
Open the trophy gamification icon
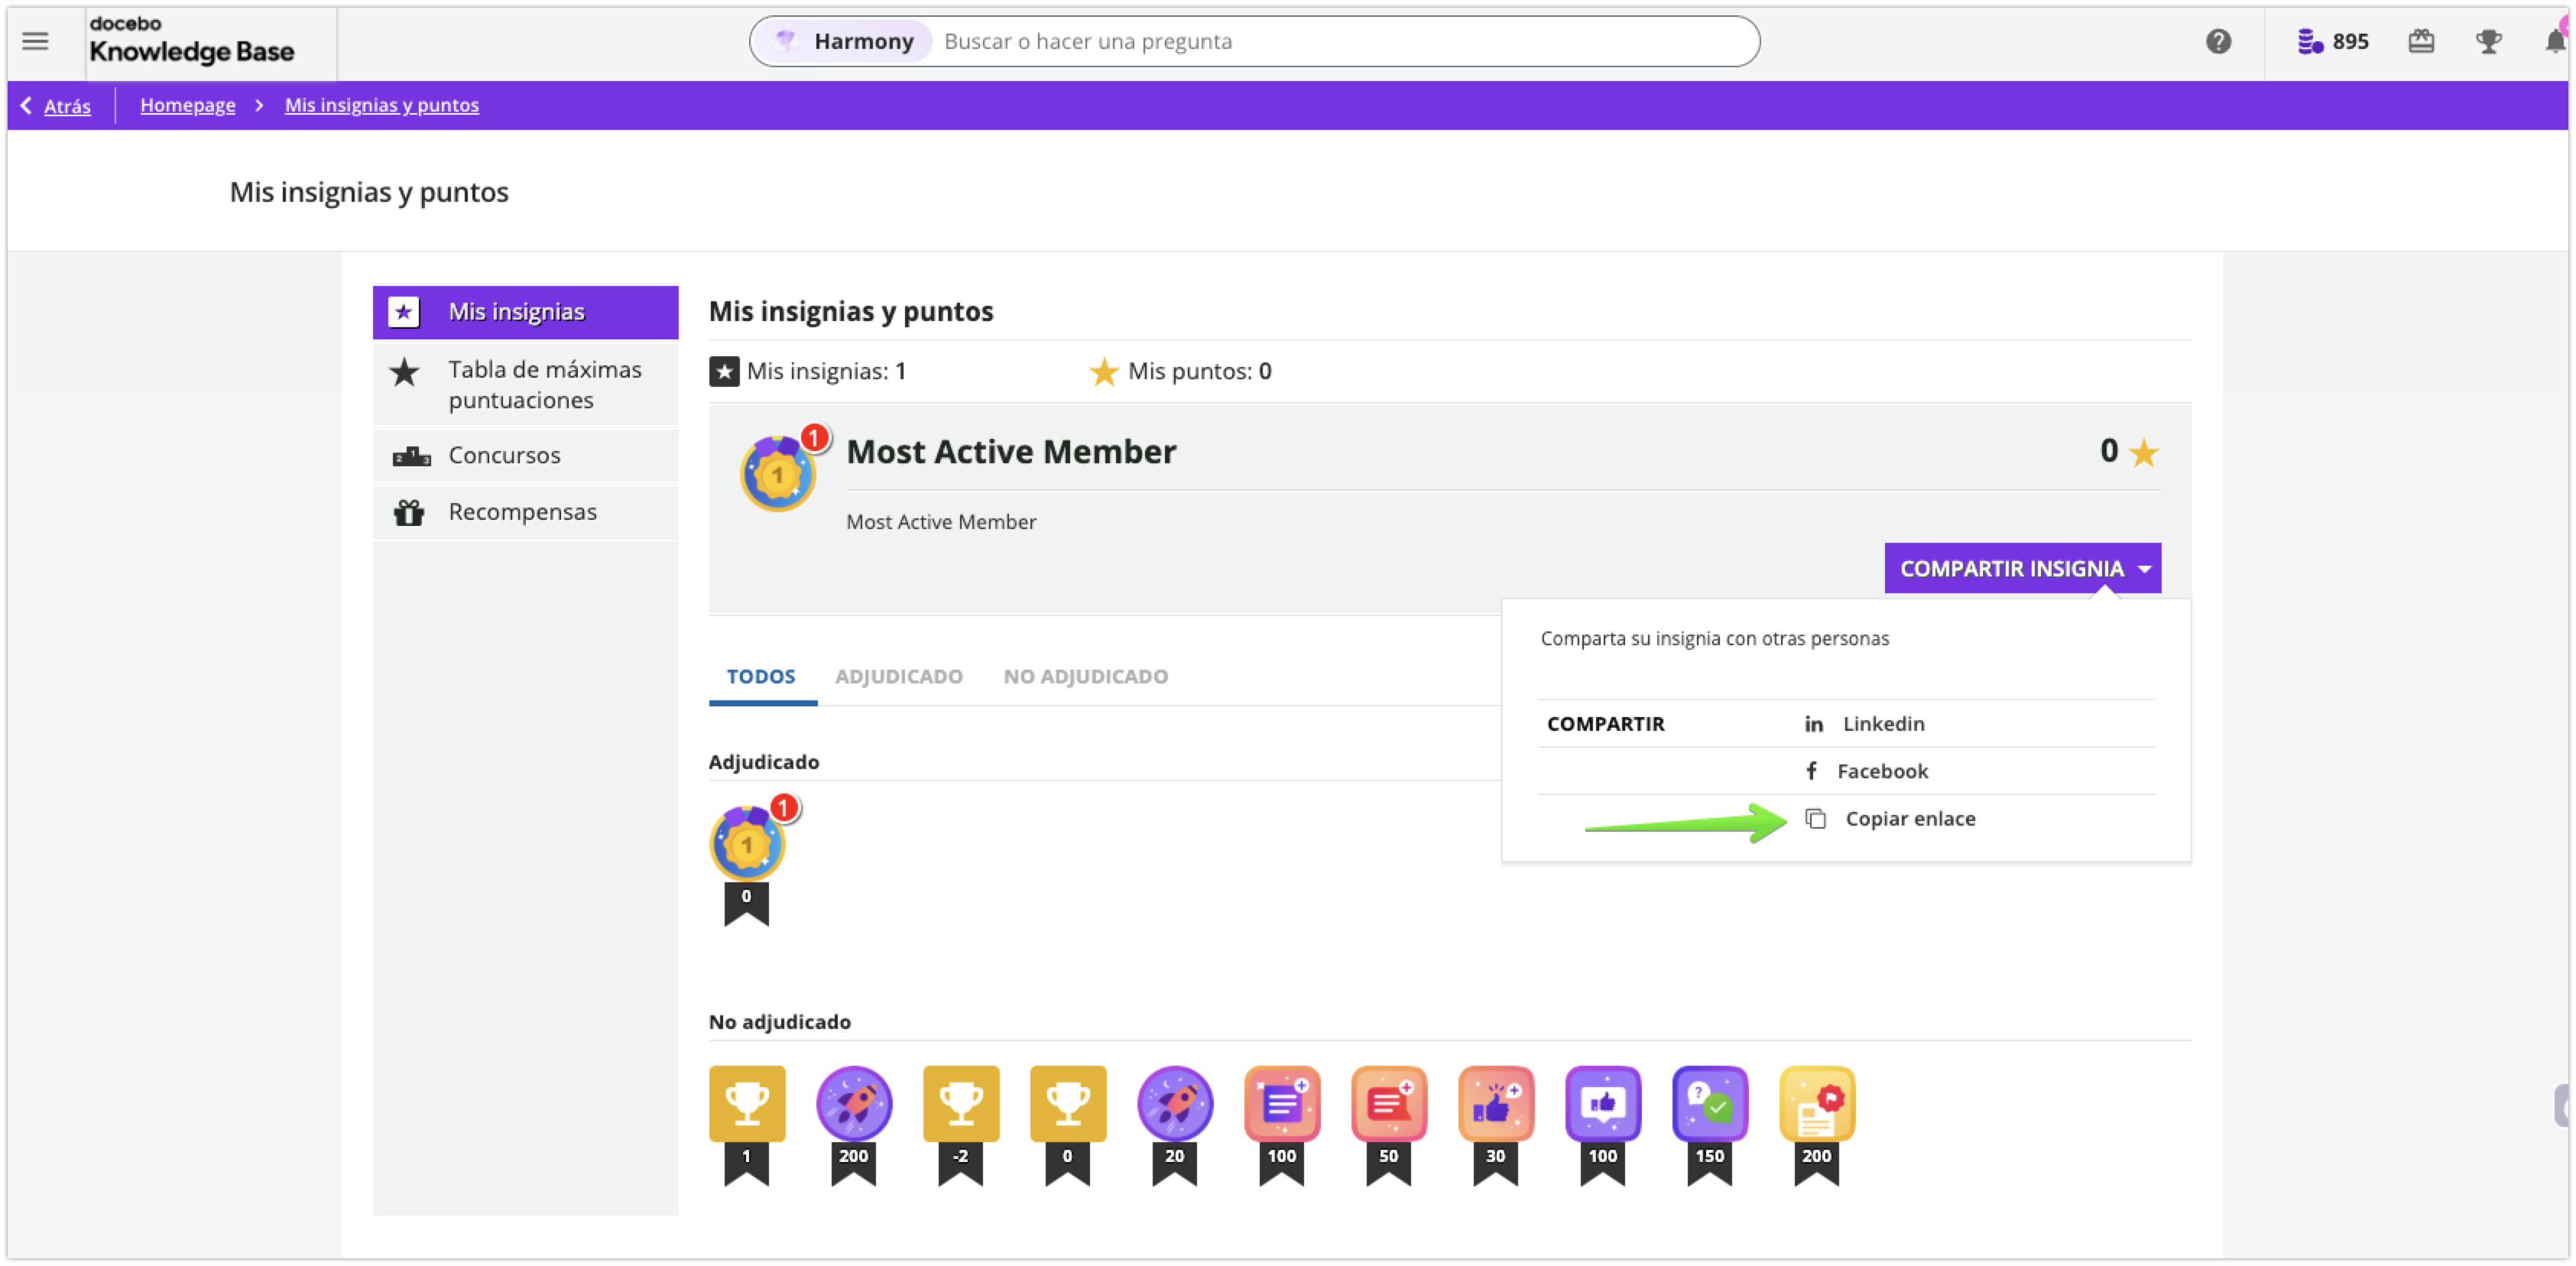[2488, 41]
